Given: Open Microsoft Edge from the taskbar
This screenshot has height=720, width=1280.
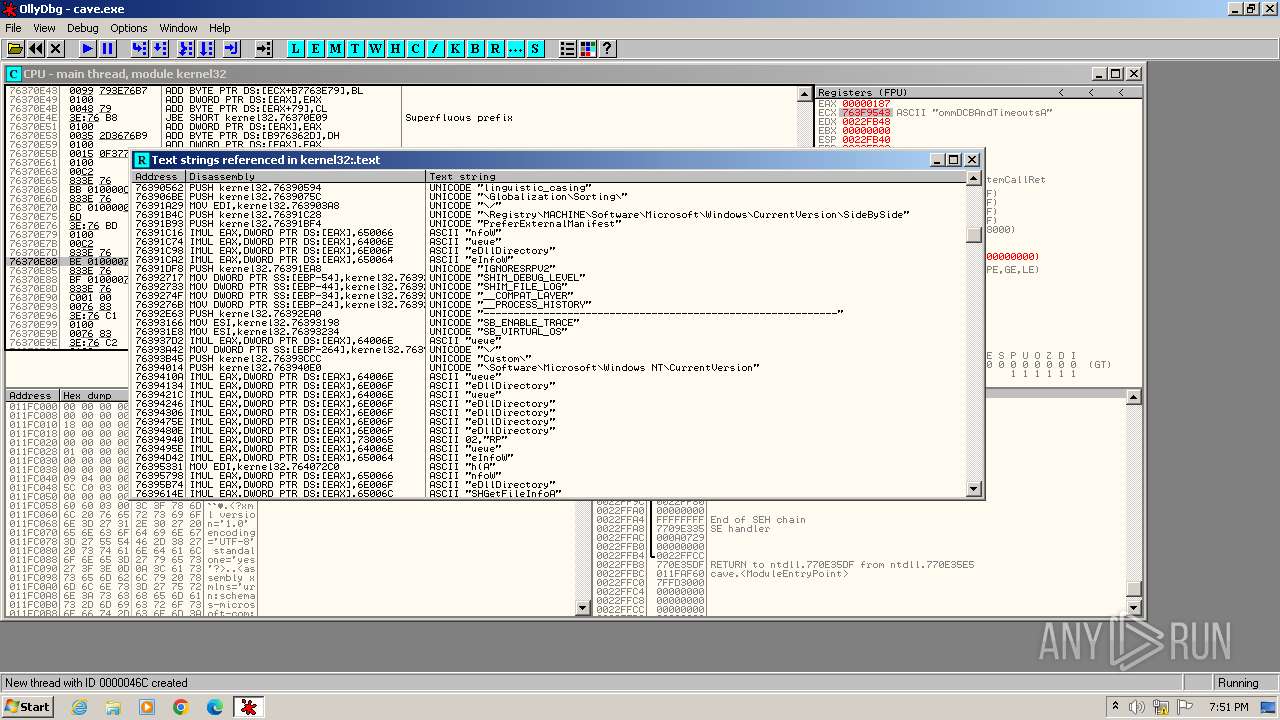Looking at the screenshot, I should (x=214, y=707).
